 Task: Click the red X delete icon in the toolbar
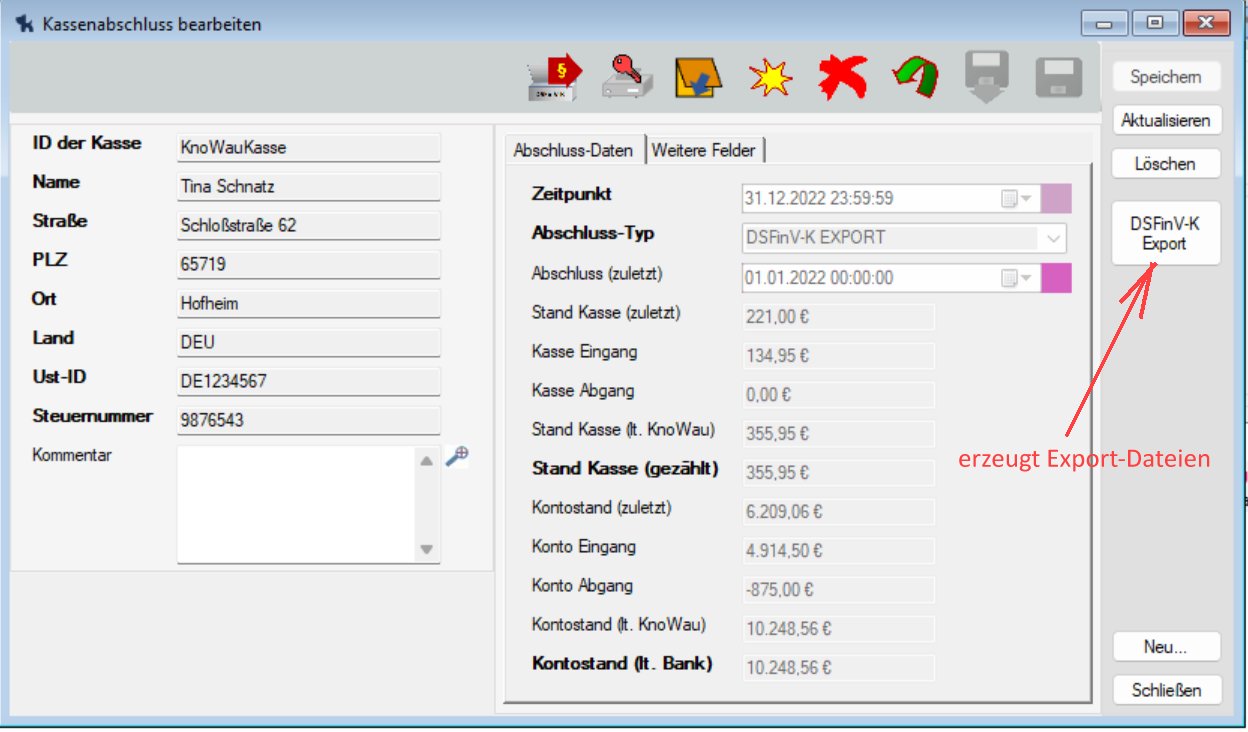click(842, 77)
